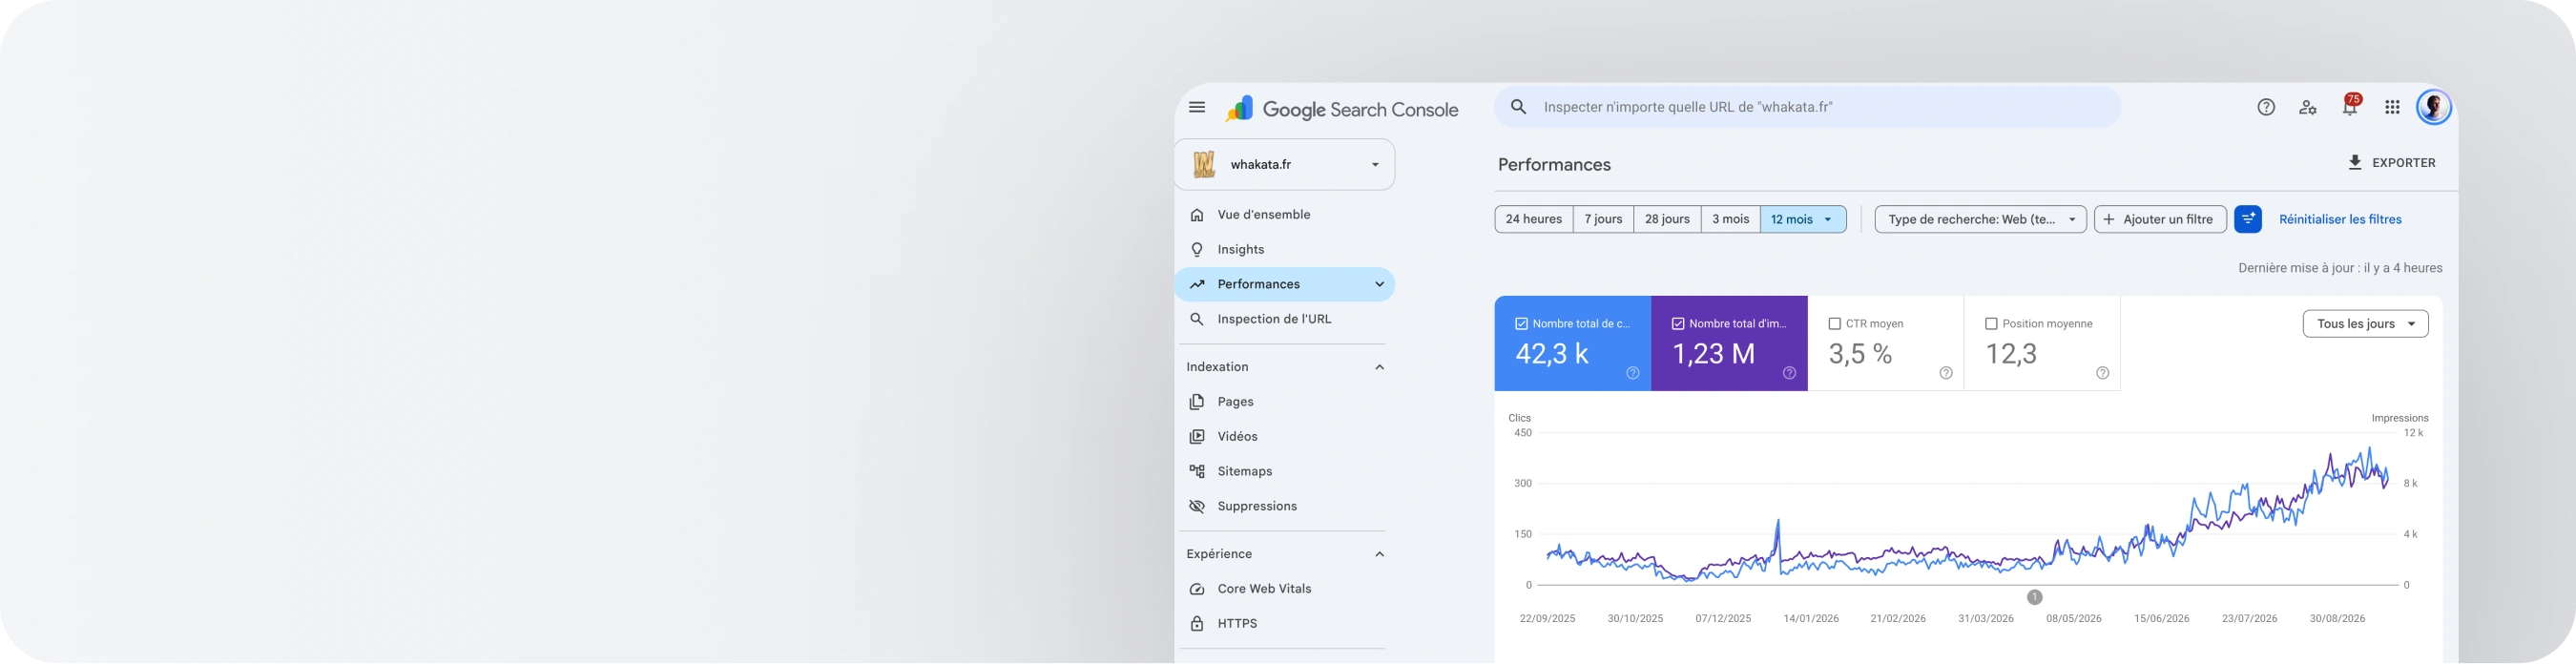Open the 12 mois date range dropdown

coord(1803,219)
